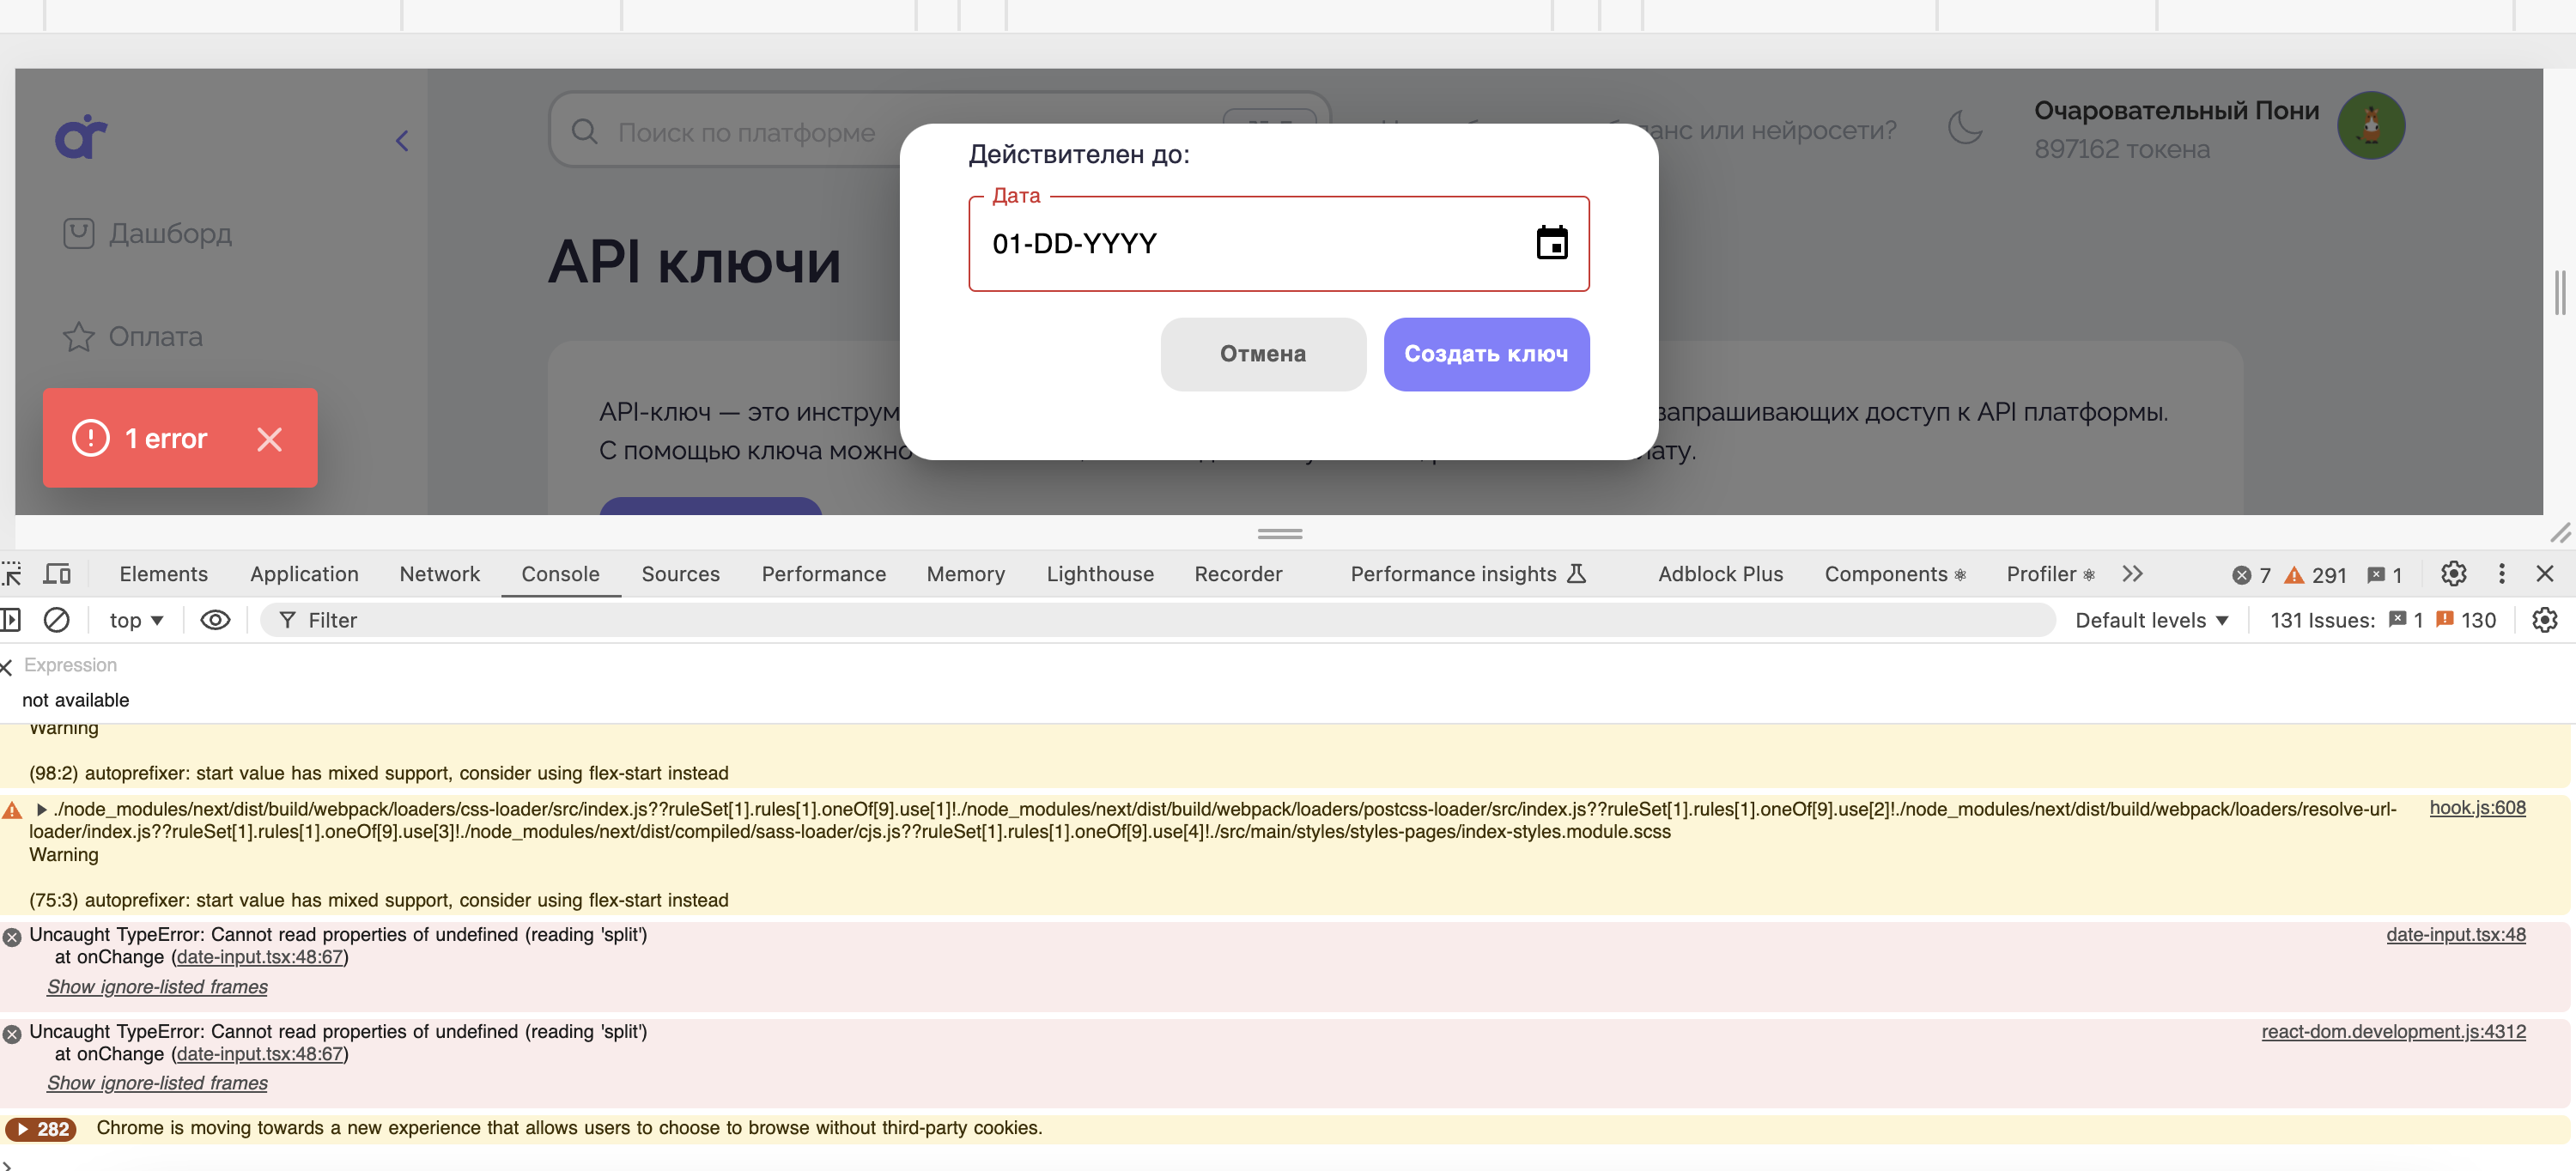The image size is (2576, 1171).
Task: Dismiss the '1 error' toast
Action: coord(269,439)
